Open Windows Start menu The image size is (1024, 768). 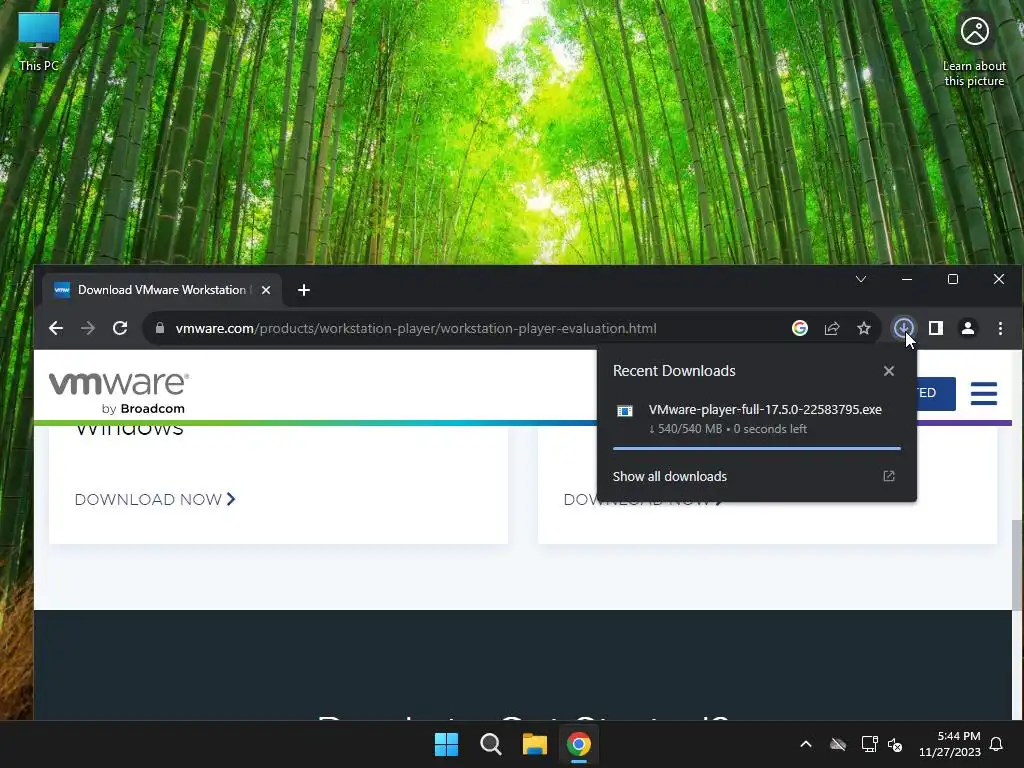(x=447, y=744)
